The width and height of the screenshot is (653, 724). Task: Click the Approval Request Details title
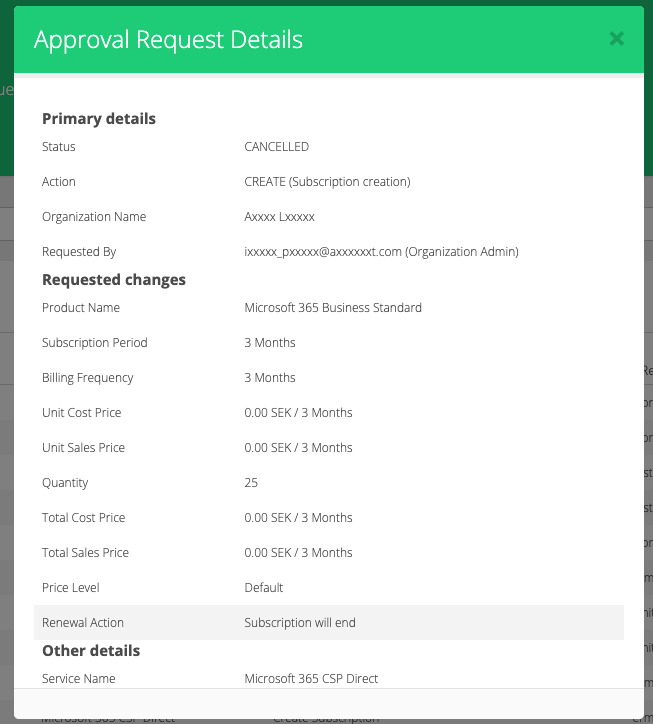click(x=168, y=40)
